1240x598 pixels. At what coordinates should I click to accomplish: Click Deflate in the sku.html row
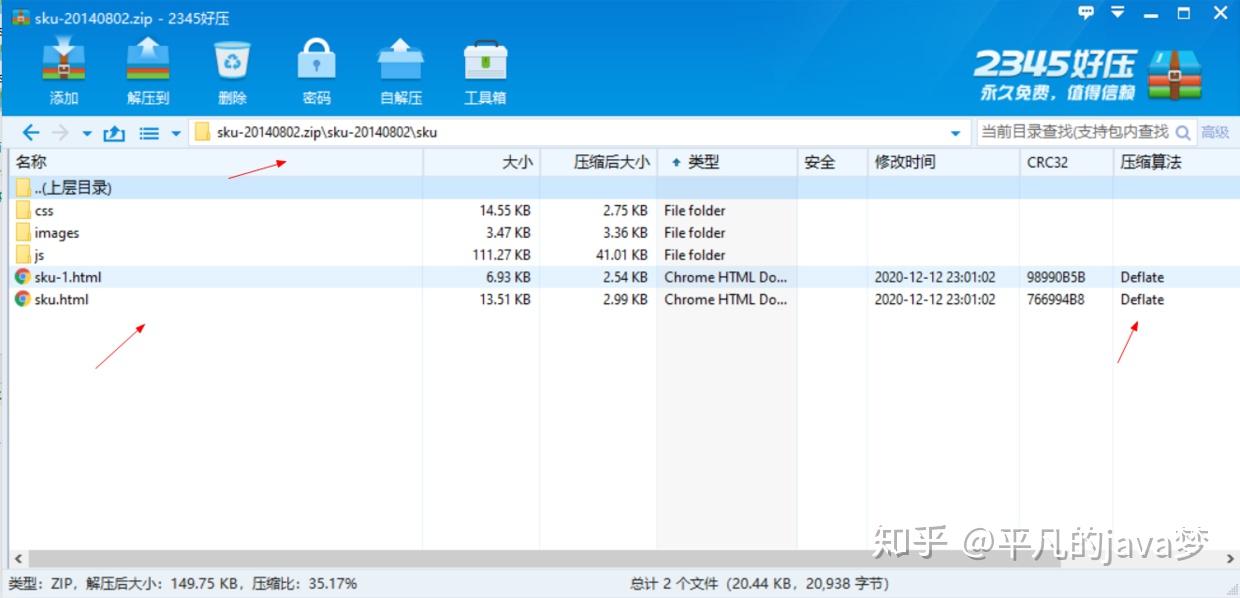click(1142, 299)
